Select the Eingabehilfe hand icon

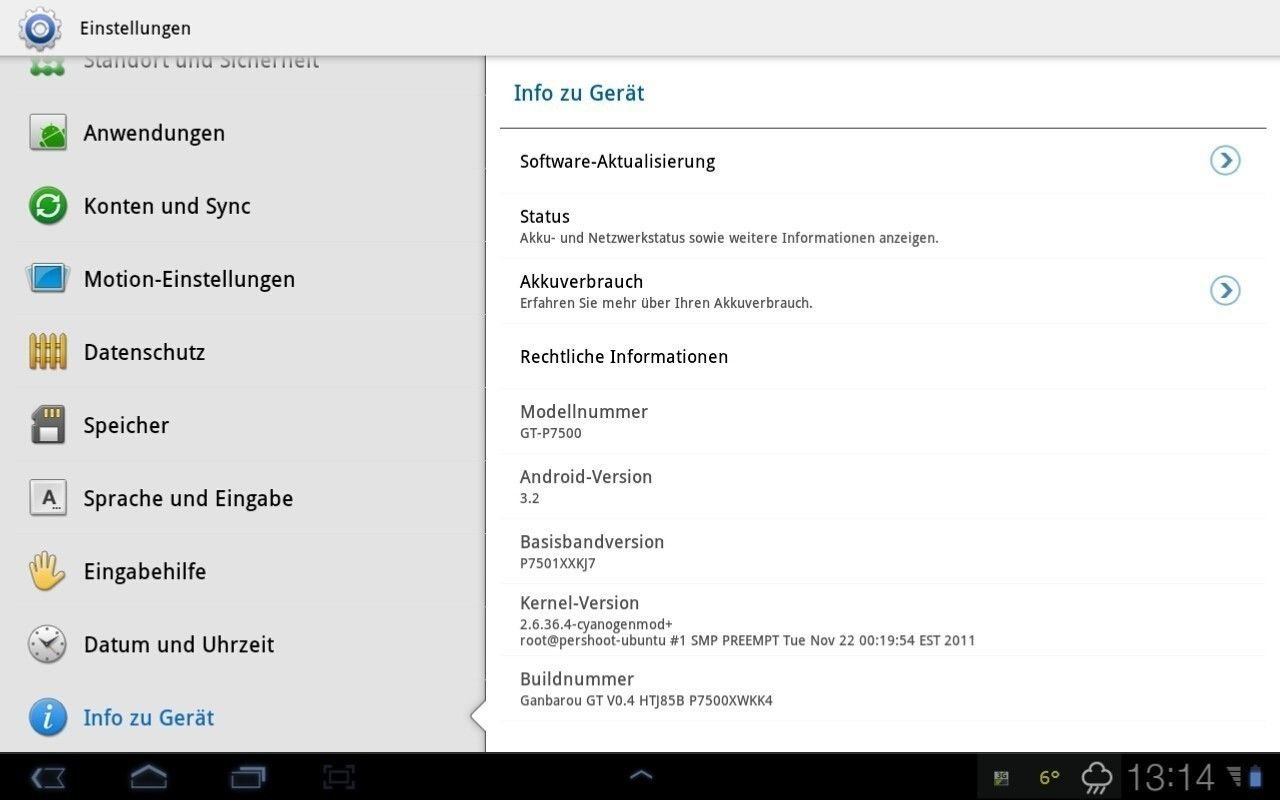(46, 571)
